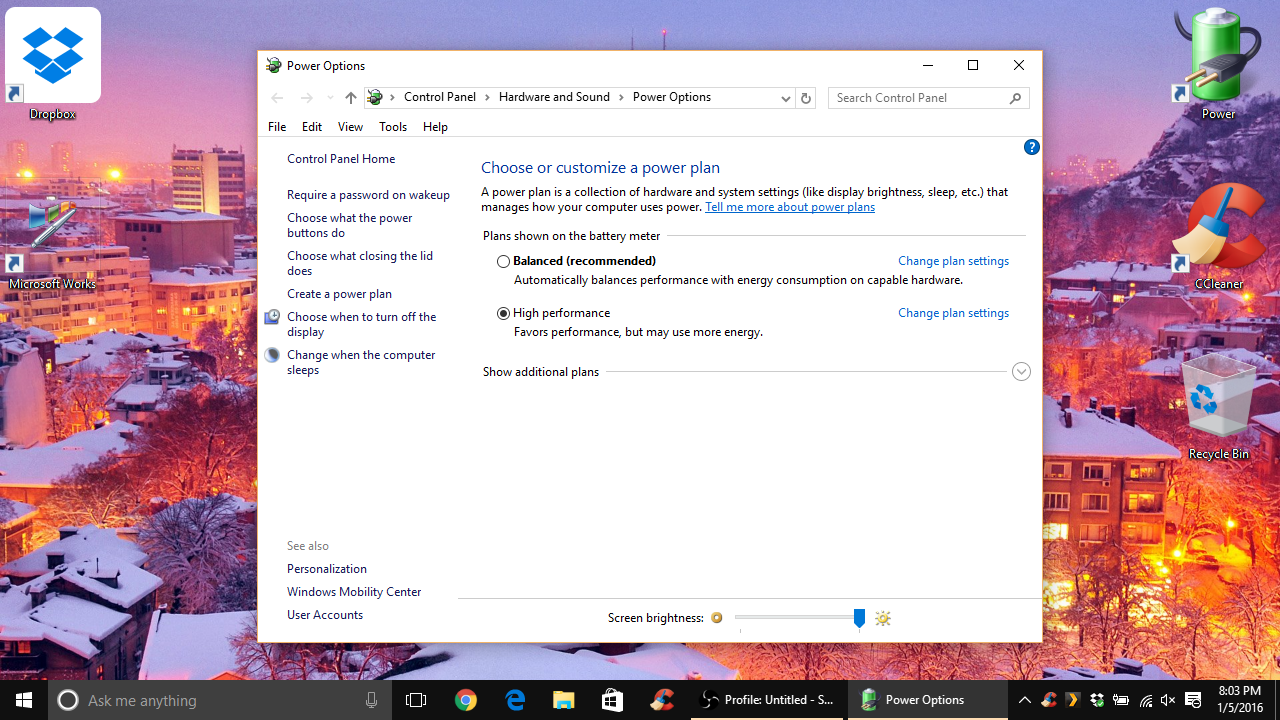Image resolution: width=1280 pixels, height=720 pixels.
Task: Show hidden system tray icons
Action: point(1024,700)
